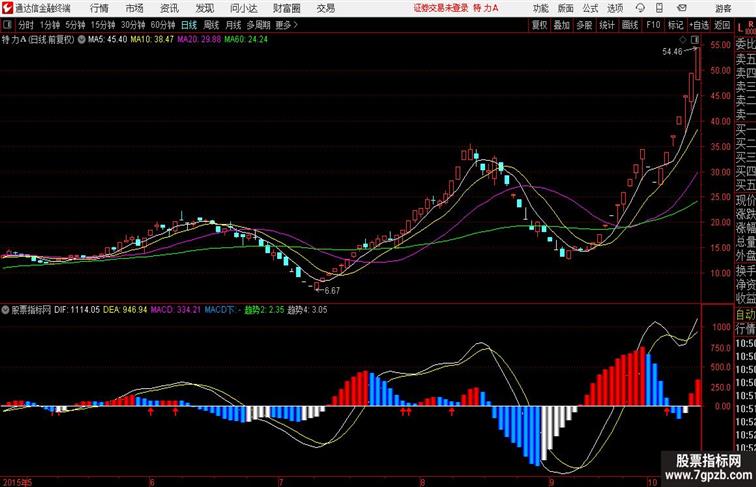The height and width of the screenshot is (487, 756).
Task: Open the 发现 menu
Action: click(204, 8)
